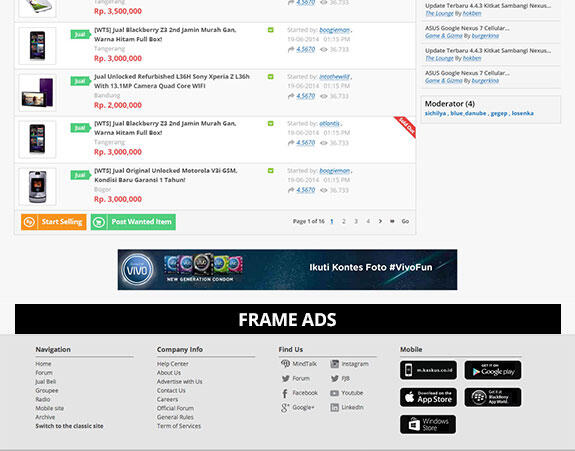Click Jual tag on Motorola V3i listing
The image size is (575, 451).
coord(81,175)
